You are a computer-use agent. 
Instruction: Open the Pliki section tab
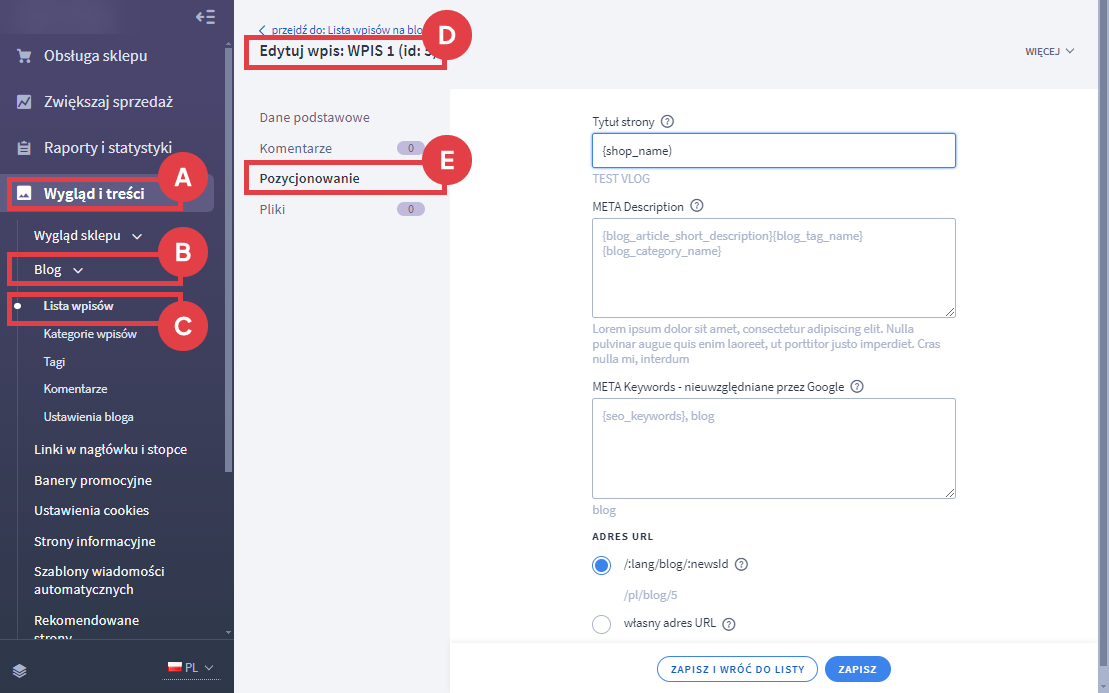273,210
